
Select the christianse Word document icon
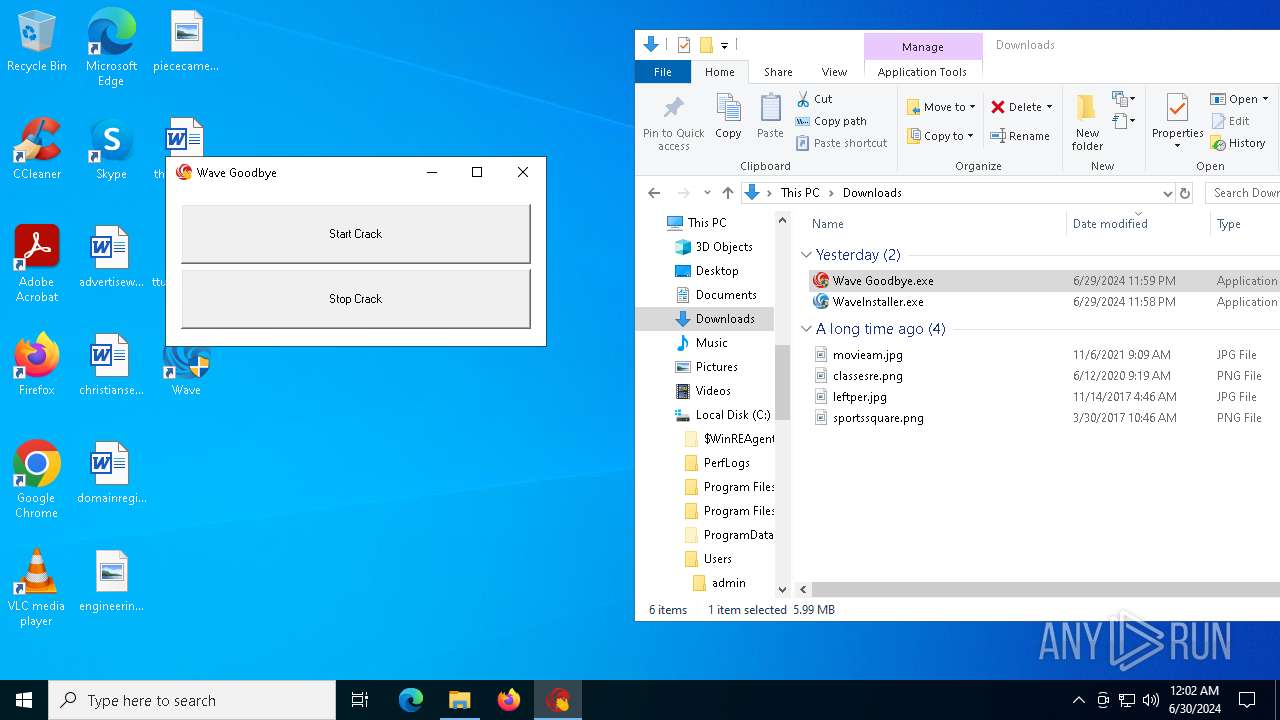111,365
